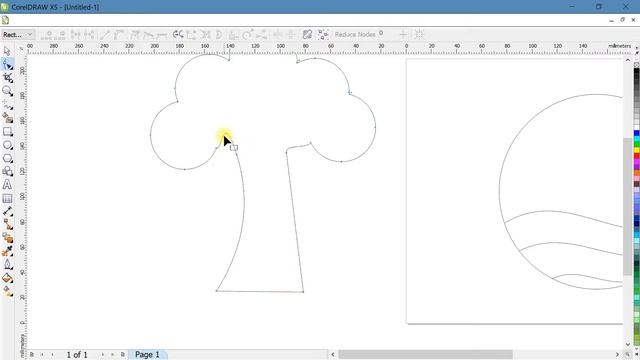Select the Interactive Fill tool
This screenshot has height=360, width=640.
click(7, 291)
